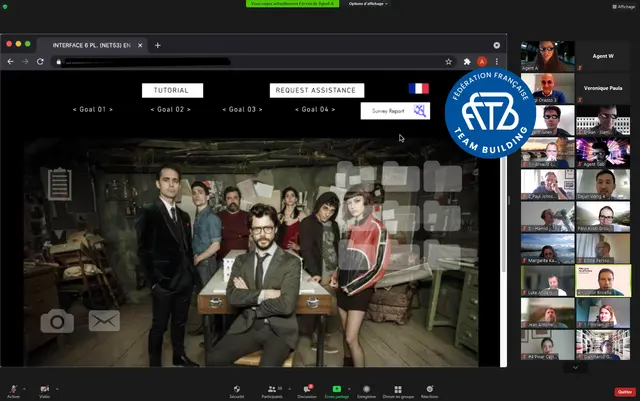Click the green encryption shield icon
The width and height of the screenshot is (640, 401).
pos(5,7)
